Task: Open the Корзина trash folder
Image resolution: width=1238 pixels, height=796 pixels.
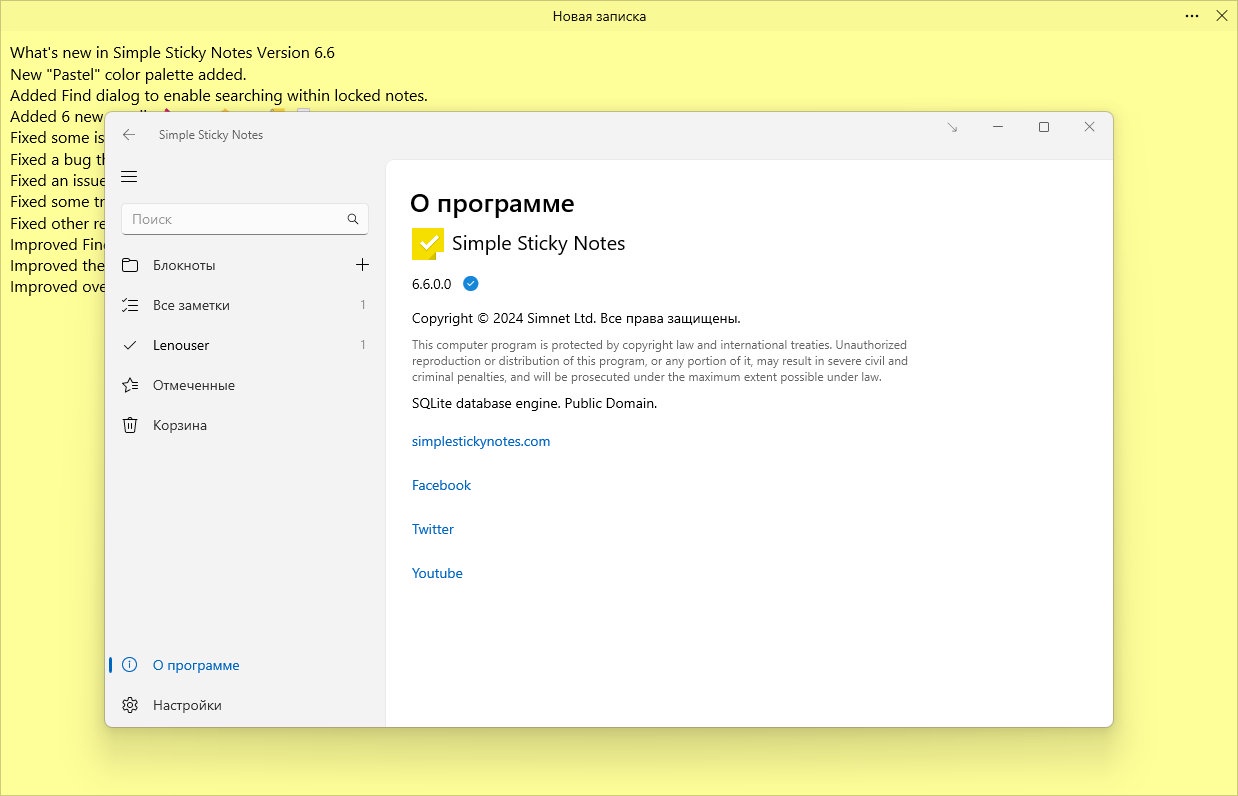Action: pyautogui.click(x=180, y=425)
